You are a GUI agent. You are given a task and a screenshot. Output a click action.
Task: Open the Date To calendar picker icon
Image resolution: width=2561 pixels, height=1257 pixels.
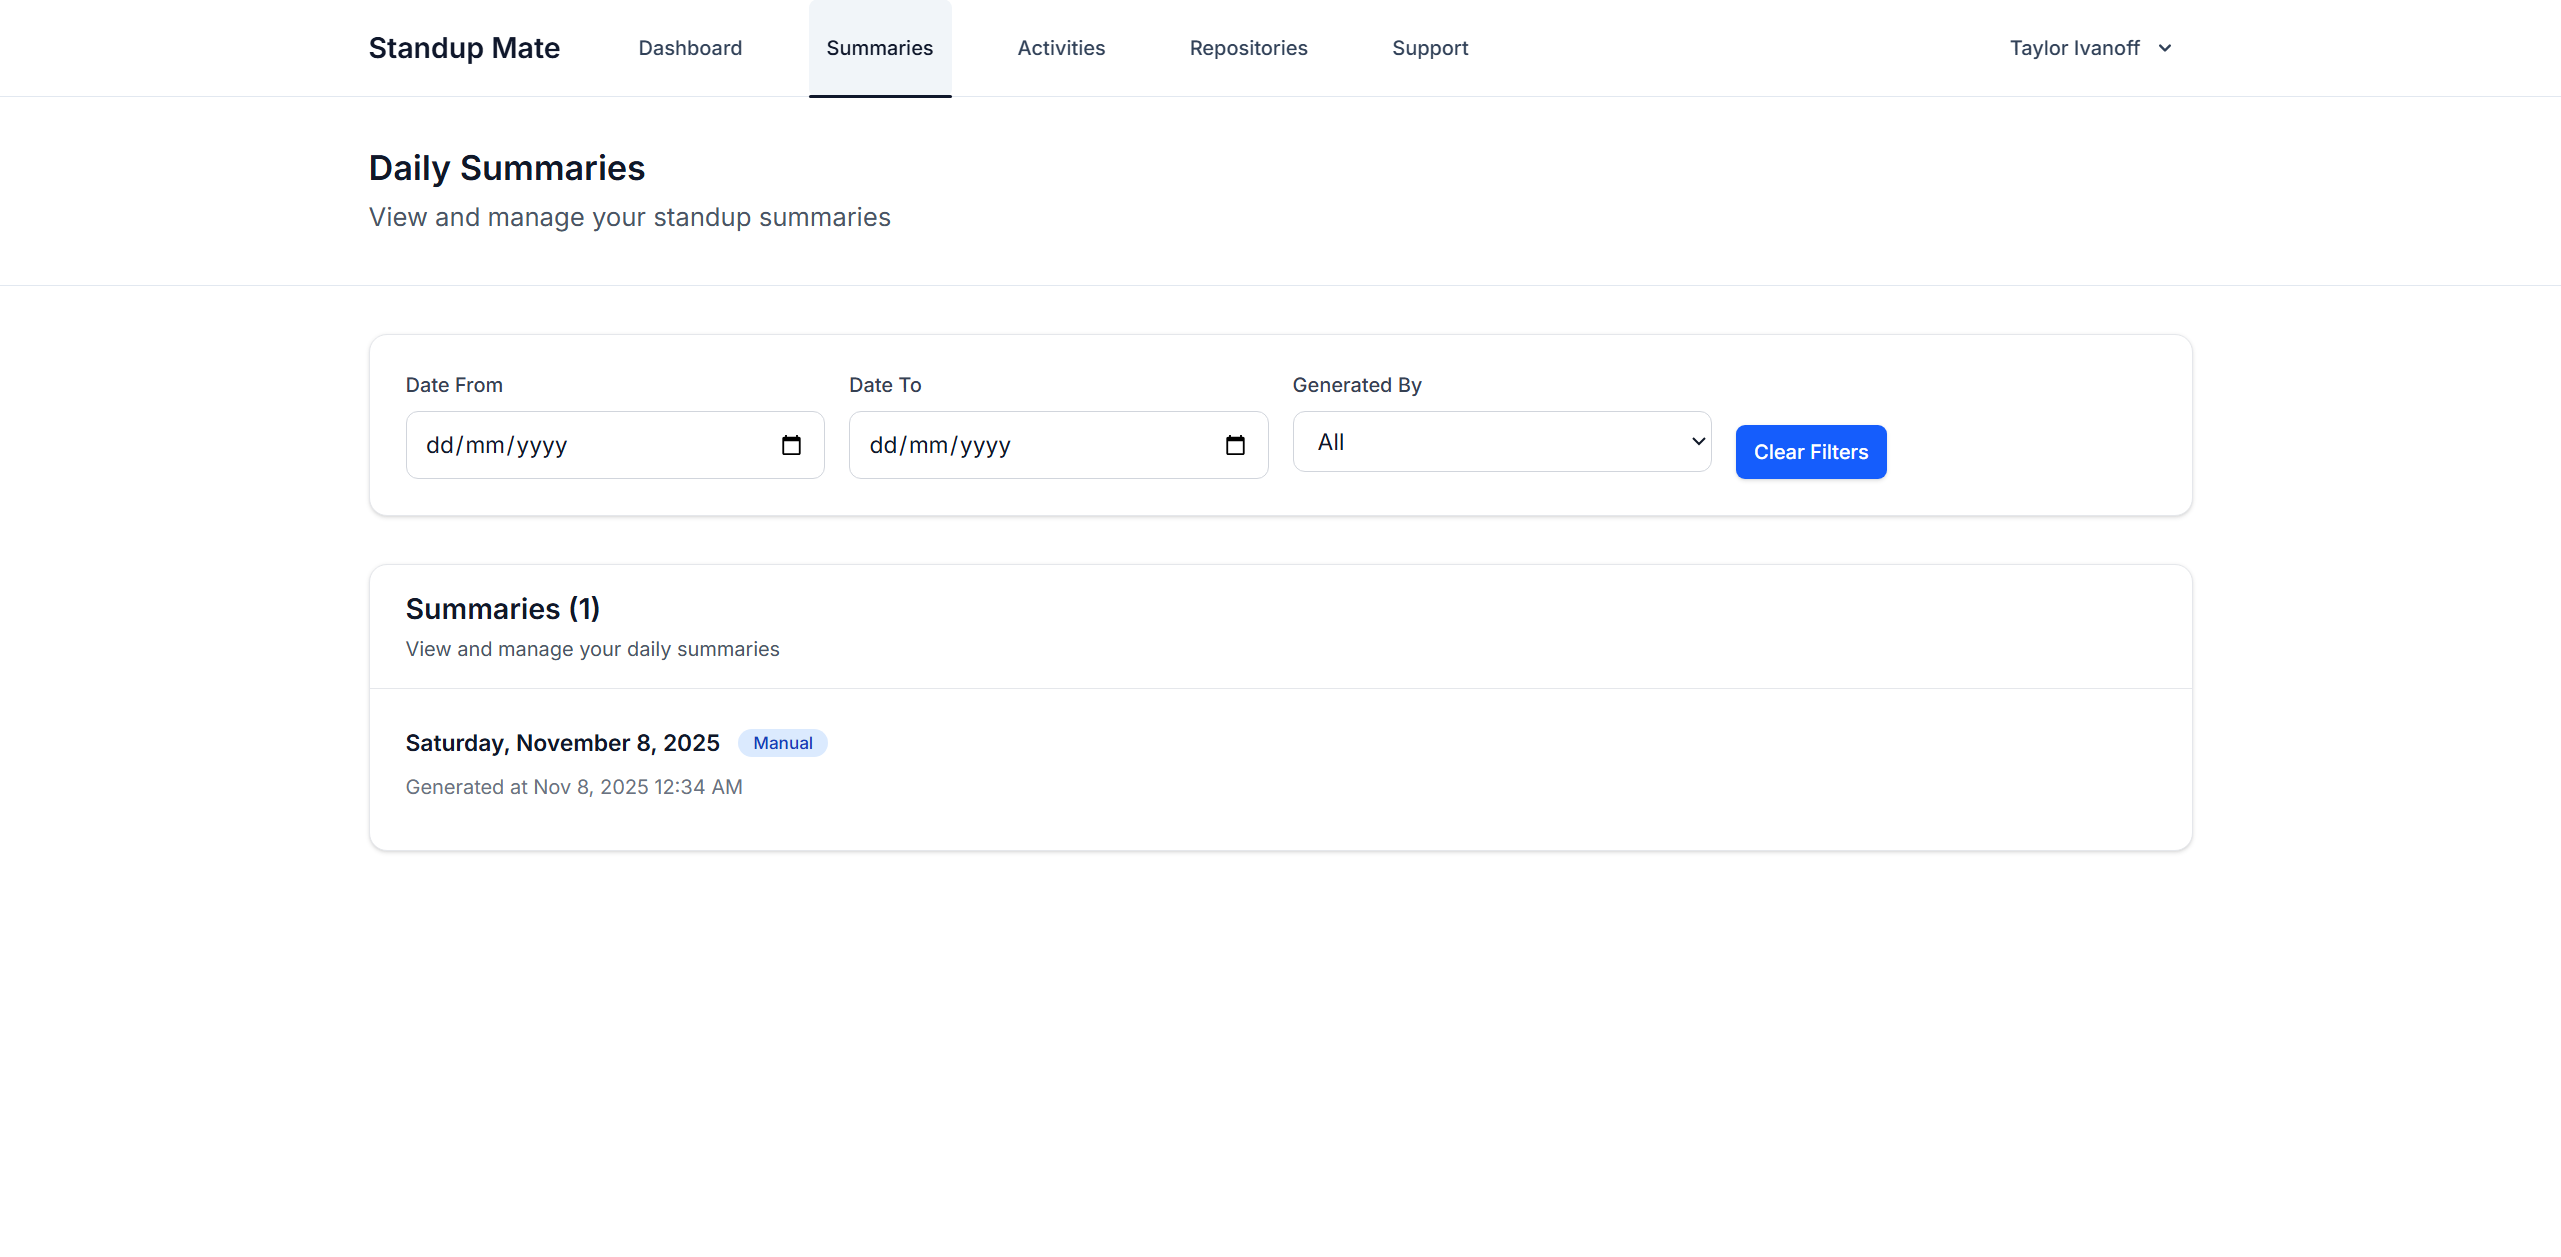1235,445
